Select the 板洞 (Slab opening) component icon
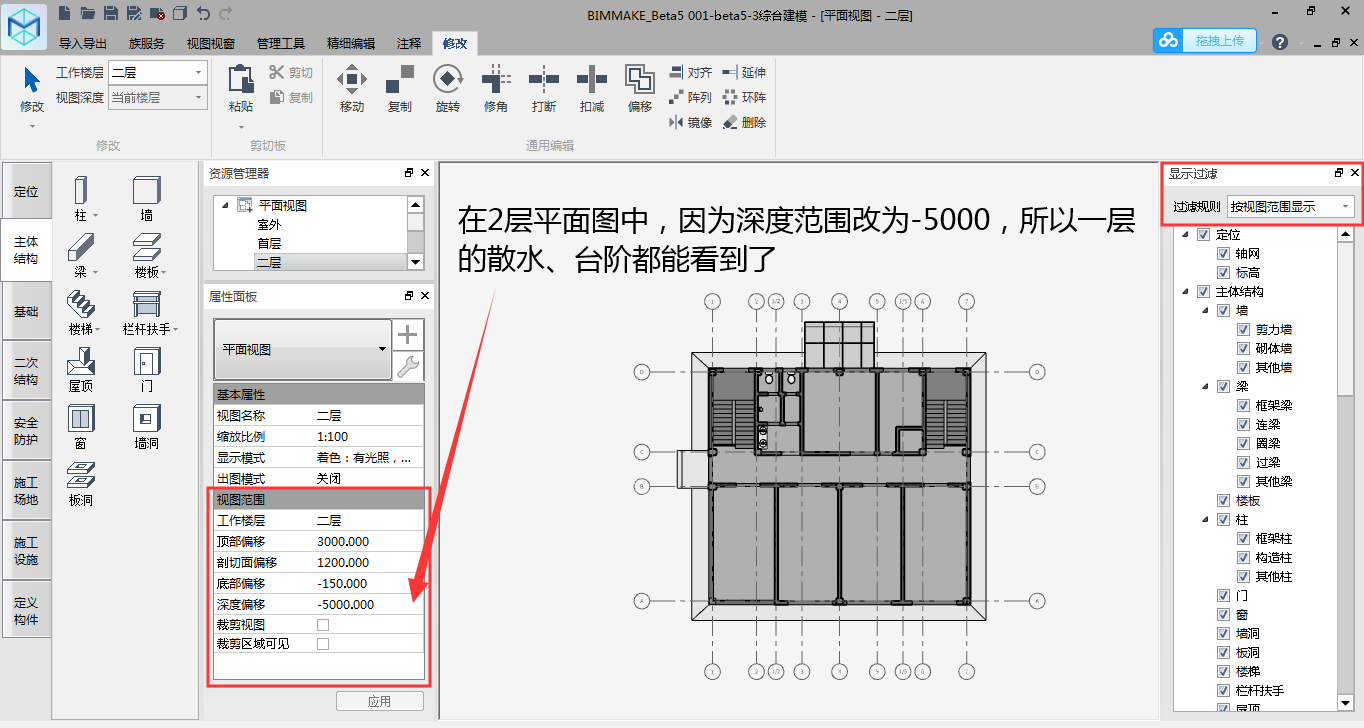 (x=81, y=475)
